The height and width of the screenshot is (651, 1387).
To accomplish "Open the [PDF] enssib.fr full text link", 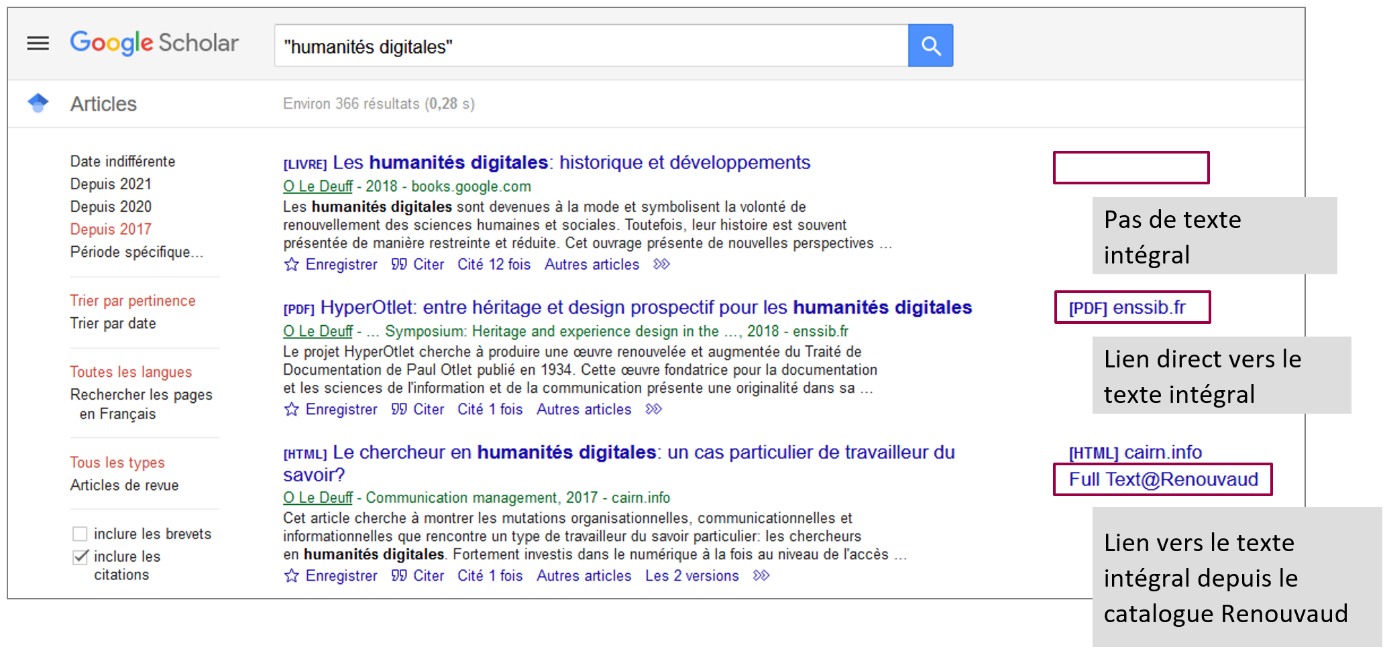I will tap(1128, 308).
